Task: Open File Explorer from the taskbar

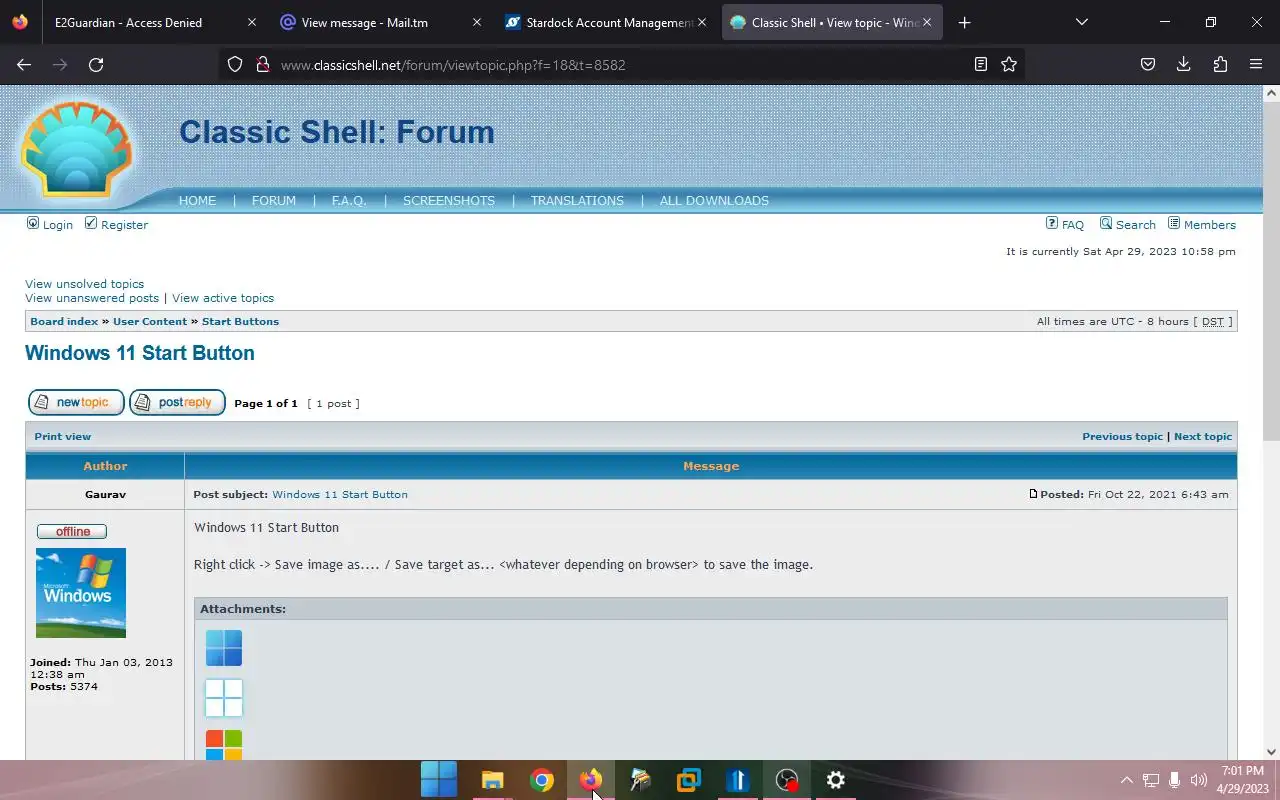Action: (492, 780)
